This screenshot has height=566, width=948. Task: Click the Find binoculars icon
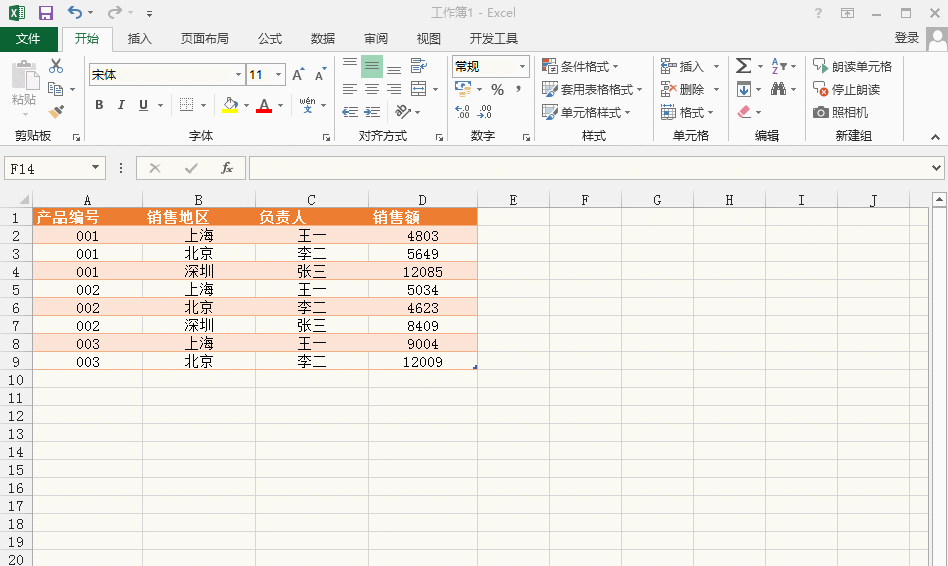tap(779, 89)
